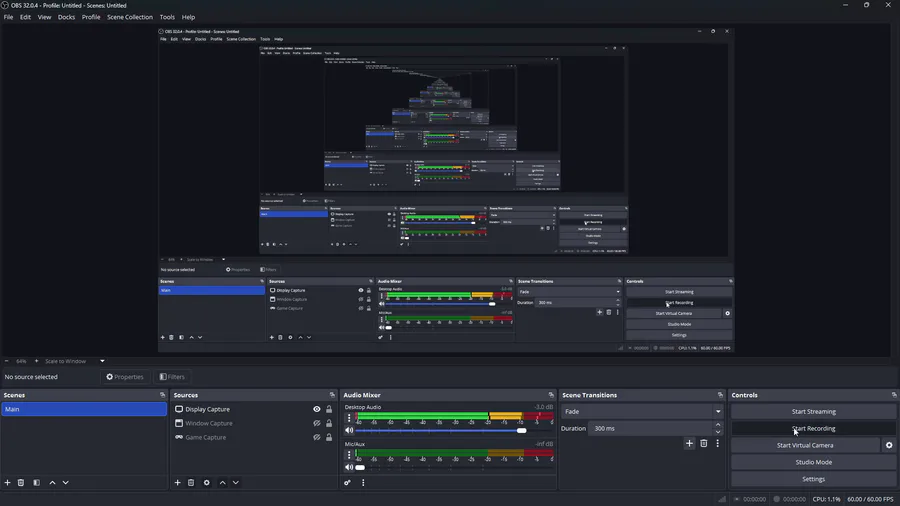
Task: Remove selected scene using Scenes trash icon
Action: [x=21, y=482]
